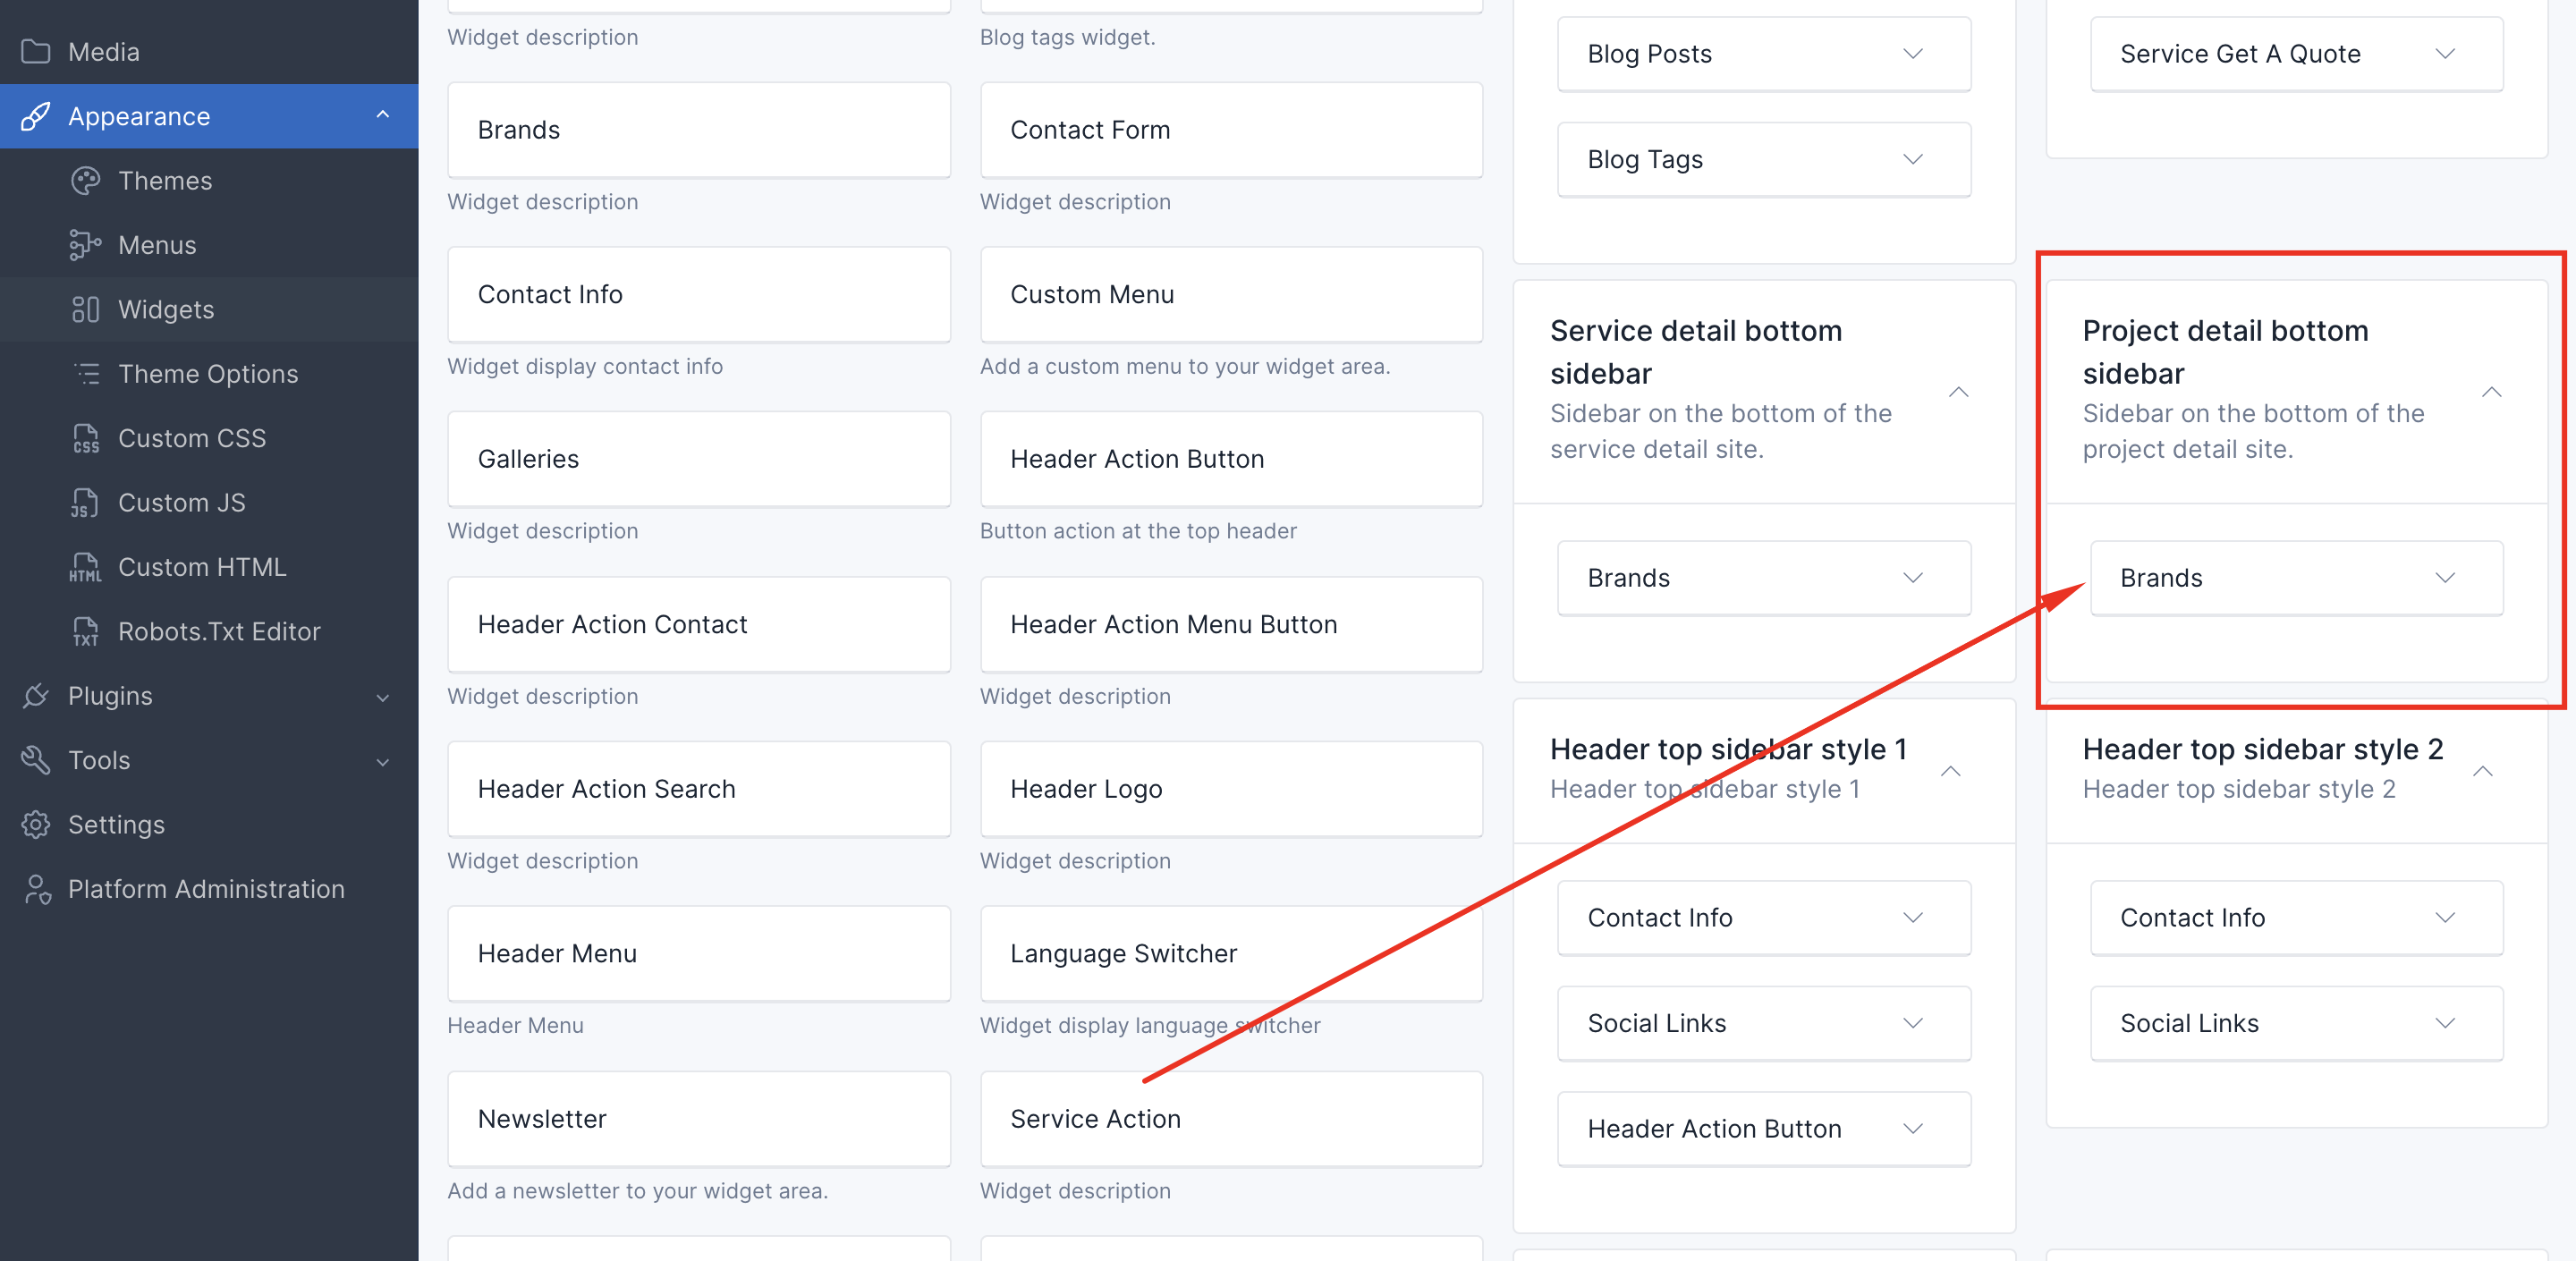Click the Platform Administration user icon

(36, 889)
